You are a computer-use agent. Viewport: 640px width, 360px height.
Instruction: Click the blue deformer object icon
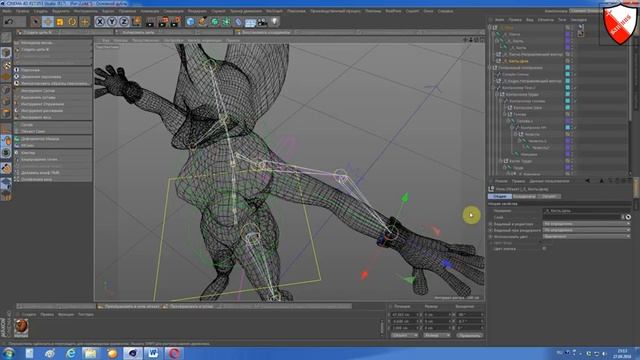[238, 21]
